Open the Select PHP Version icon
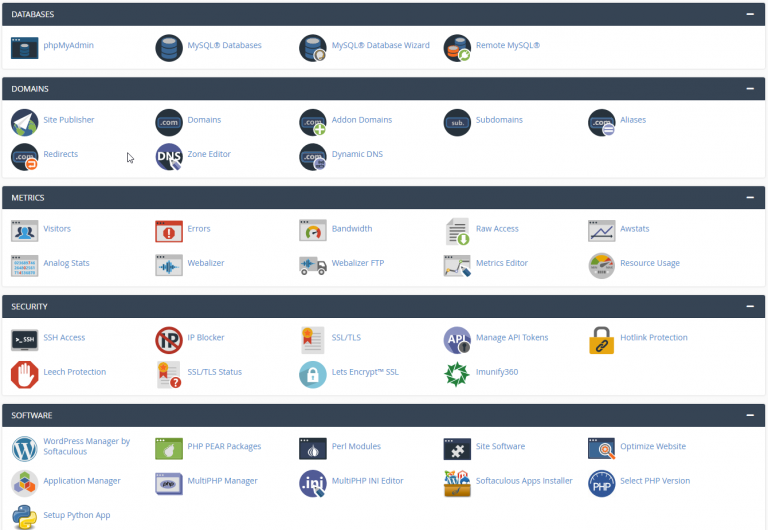 (x=601, y=482)
